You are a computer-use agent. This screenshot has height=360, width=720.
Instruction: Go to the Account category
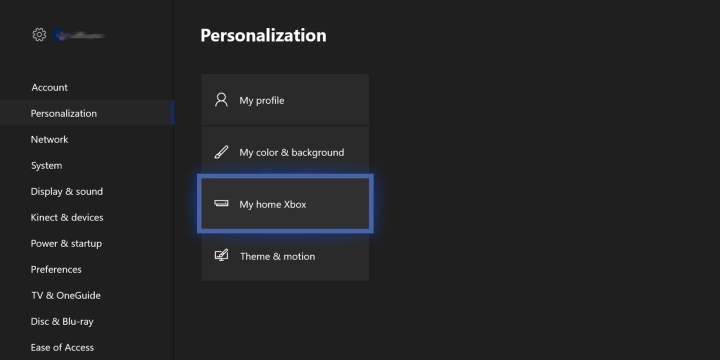click(x=50, y=87)
